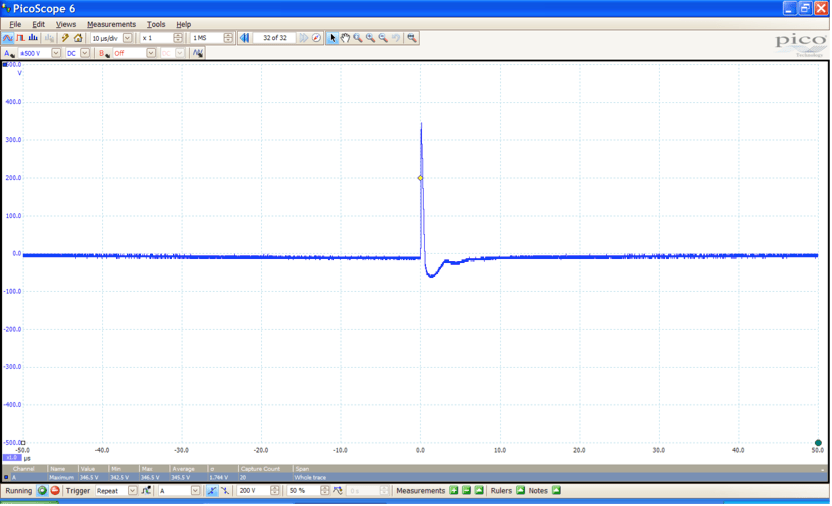Open the File menu
Screen dimensions: 832x506
tap(15, 24)
